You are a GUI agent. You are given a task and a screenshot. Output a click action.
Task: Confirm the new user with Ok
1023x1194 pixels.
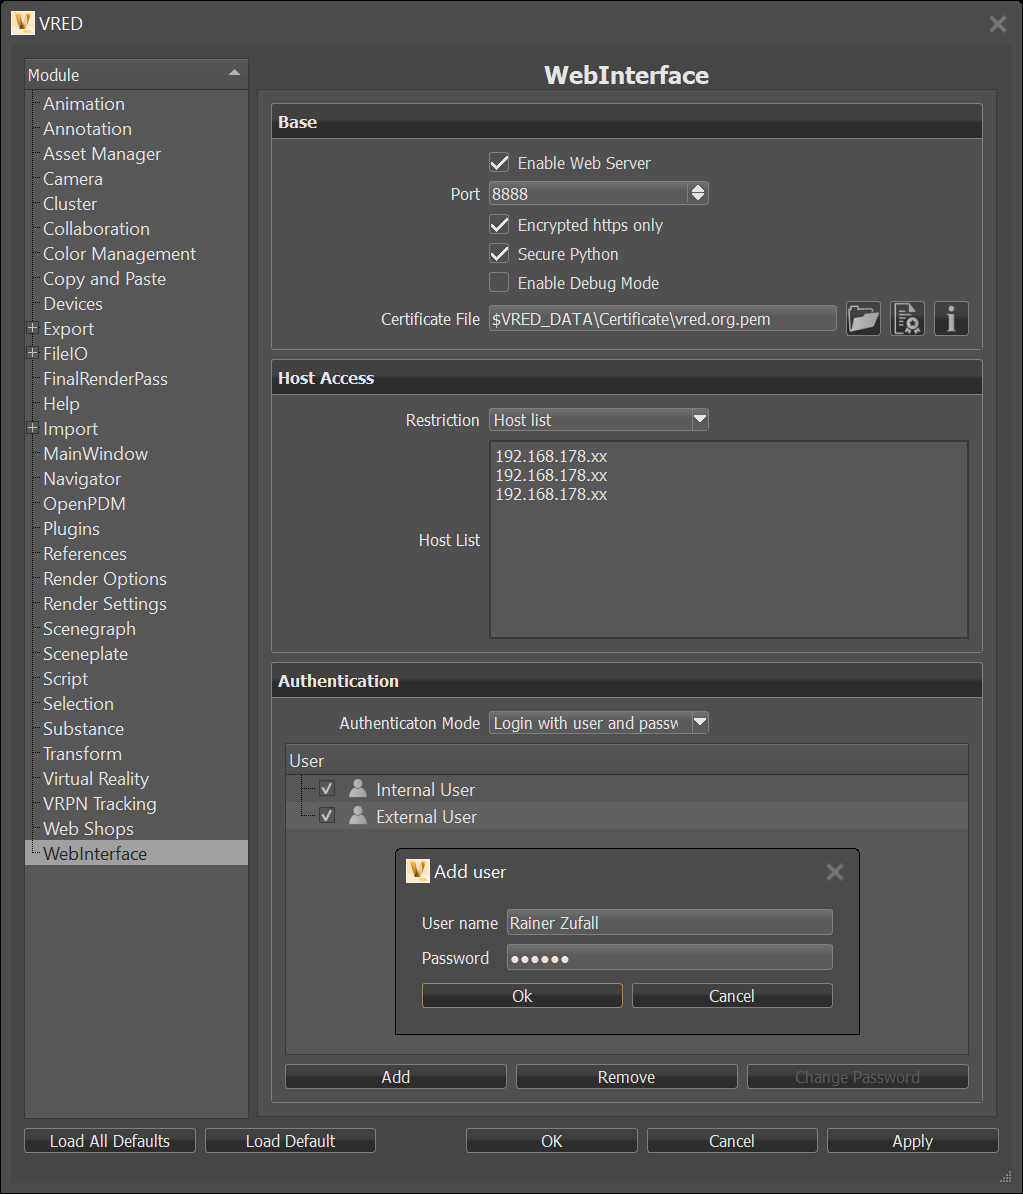click(521, 995)
